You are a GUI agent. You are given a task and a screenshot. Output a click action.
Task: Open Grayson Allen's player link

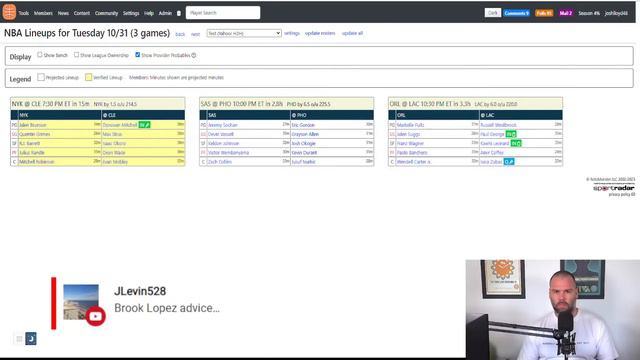(x=305, y=134)
